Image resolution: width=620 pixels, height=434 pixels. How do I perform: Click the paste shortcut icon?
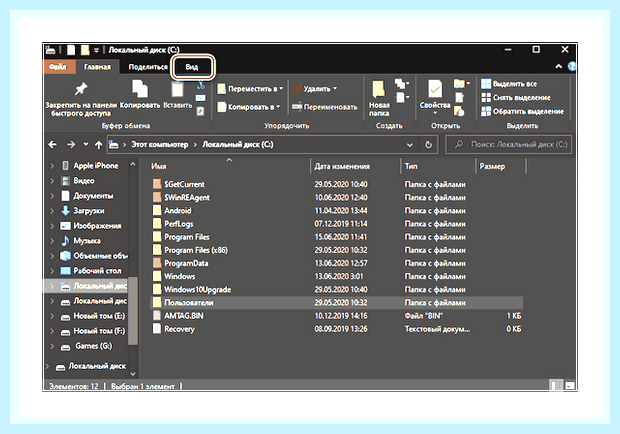(200, 111)
